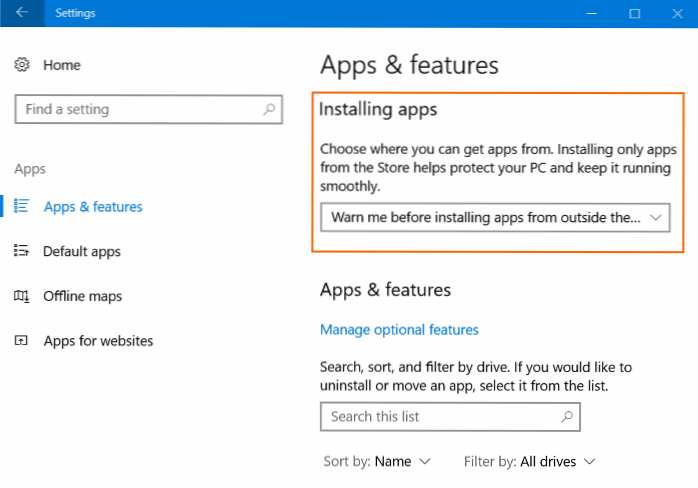Go to the Home settings page label
Image resolution: width=698 pixels, height=488 pixels.
point(62,65)
